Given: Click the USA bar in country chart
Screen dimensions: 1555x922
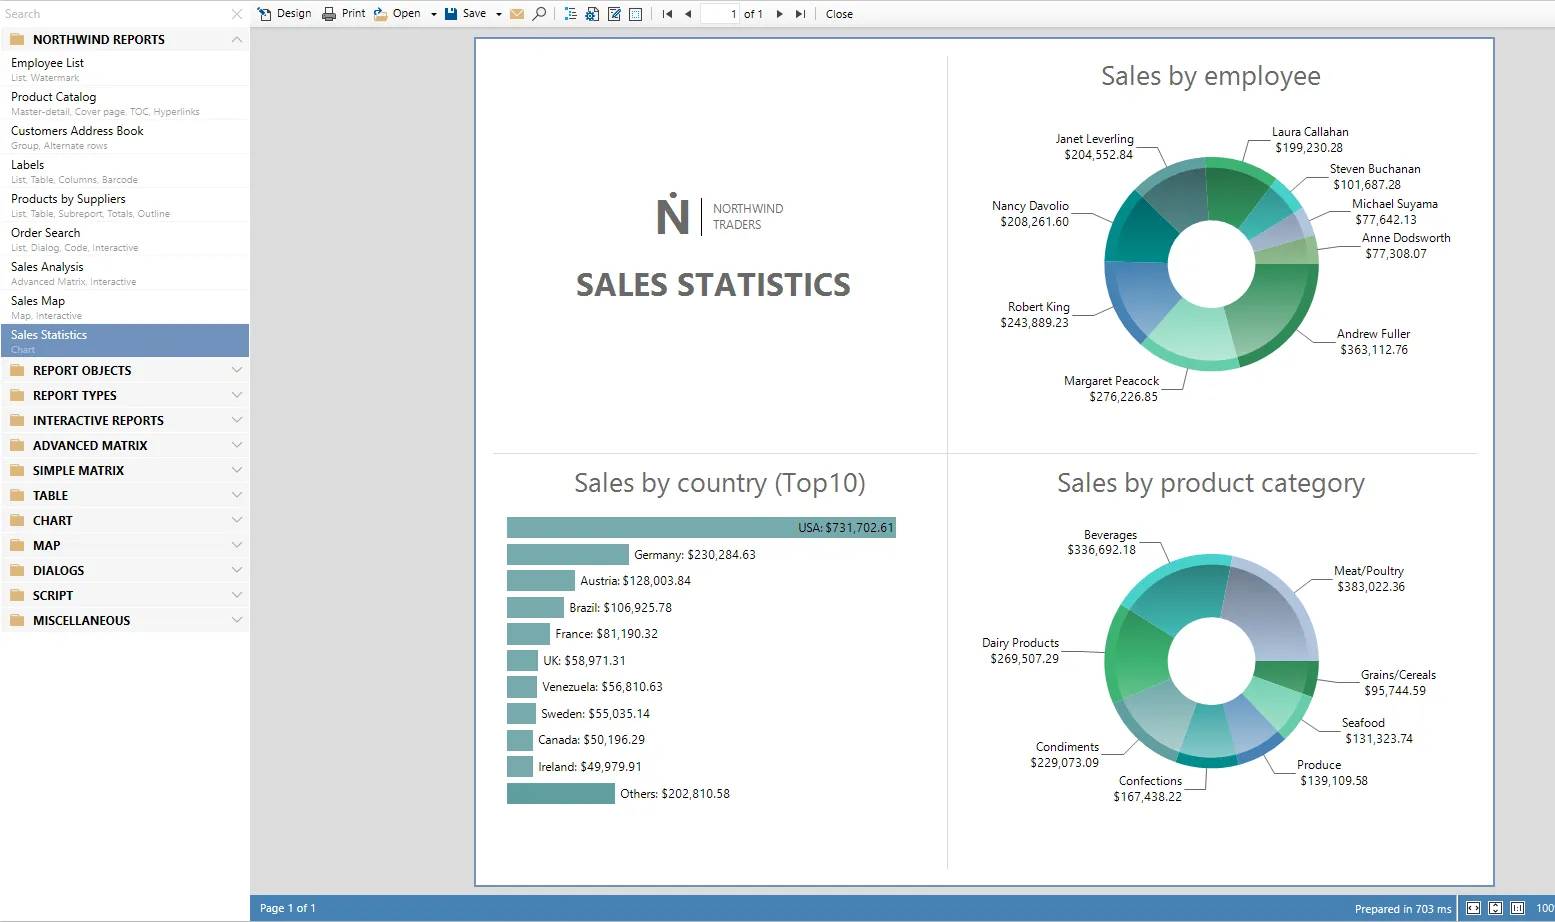Looking at the screenshot, I should [x=701, y=527].
